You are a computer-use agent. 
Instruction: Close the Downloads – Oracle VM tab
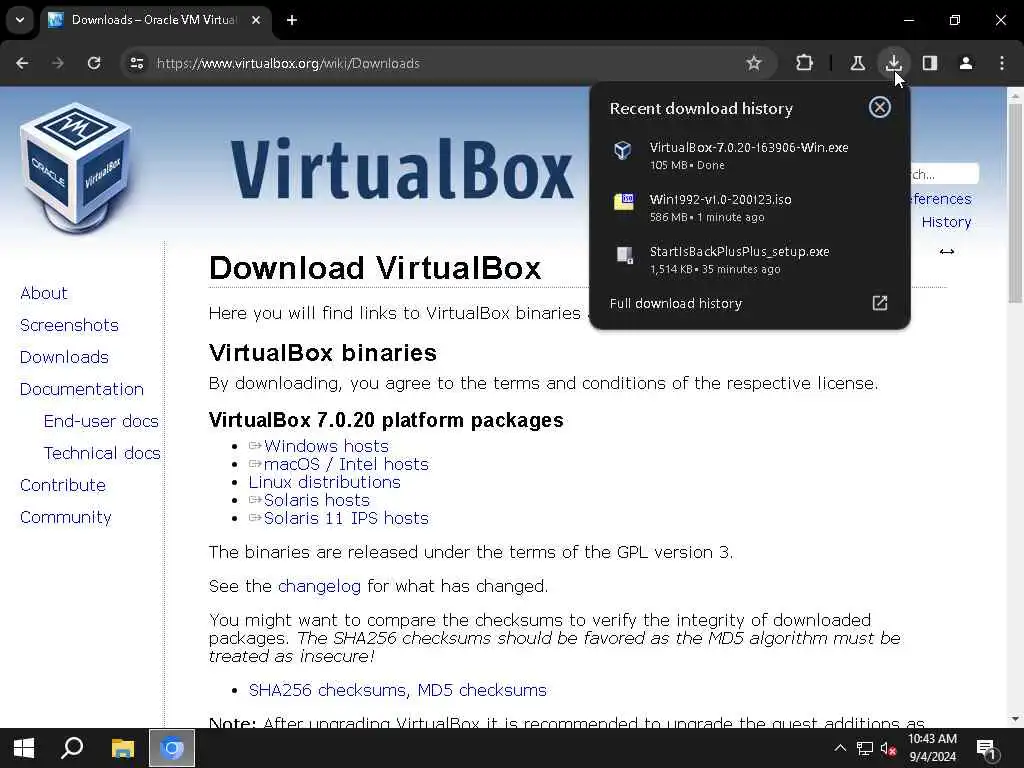click(x=257, y=20)
